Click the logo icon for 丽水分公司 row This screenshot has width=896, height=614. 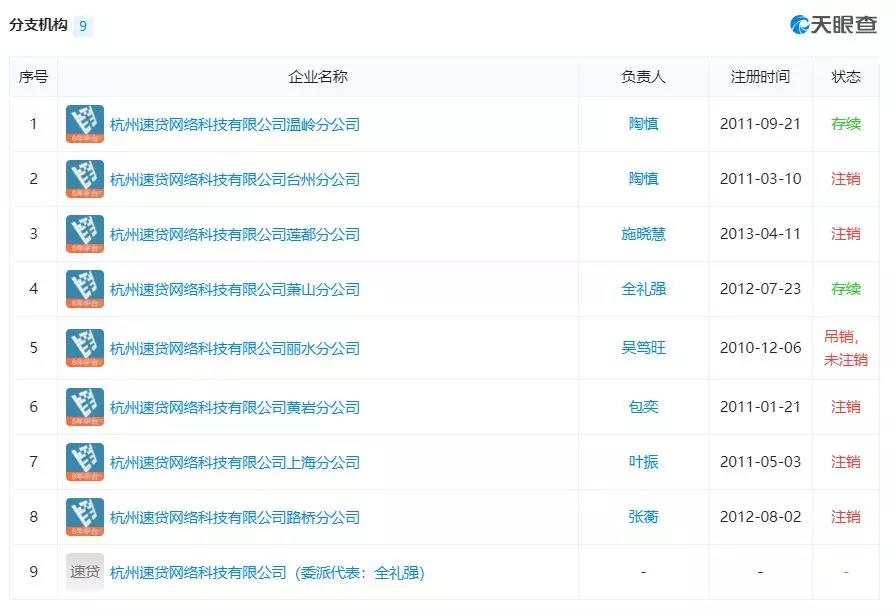point(85,348)
